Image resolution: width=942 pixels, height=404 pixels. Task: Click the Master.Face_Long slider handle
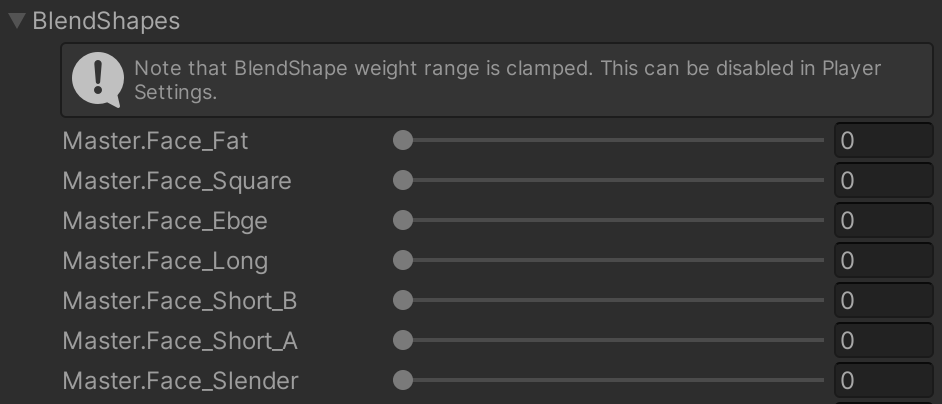403,260
